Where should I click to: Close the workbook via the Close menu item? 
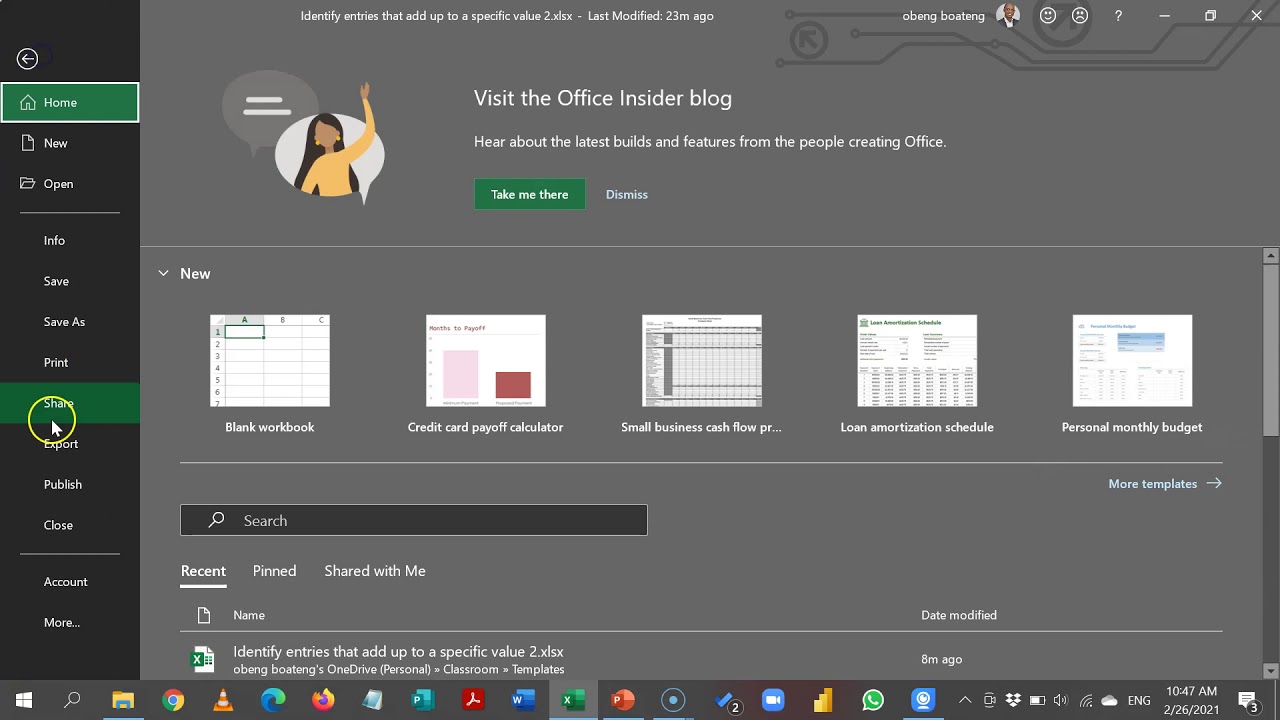point(70,525)
